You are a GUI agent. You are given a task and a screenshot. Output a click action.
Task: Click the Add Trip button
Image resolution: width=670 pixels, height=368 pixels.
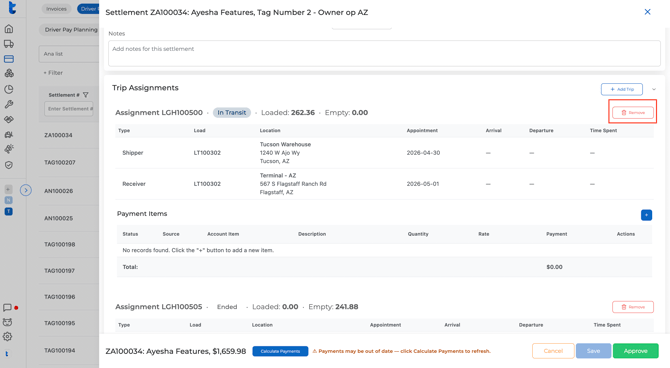tap(622, 89)
